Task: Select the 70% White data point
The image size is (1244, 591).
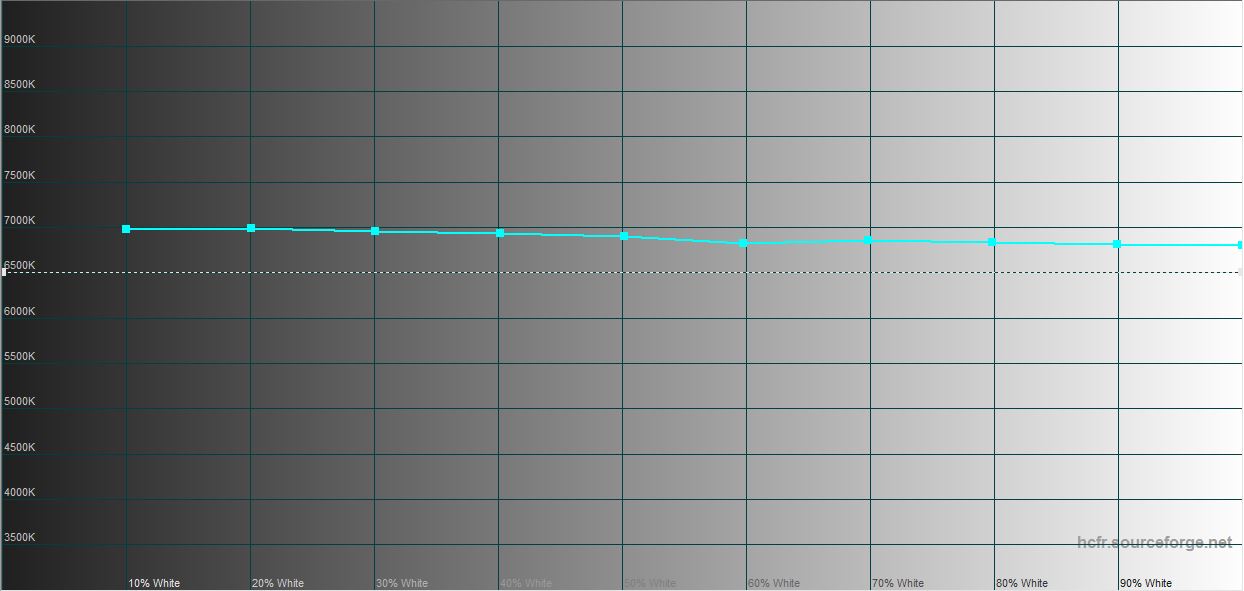Action: [868, 240]
